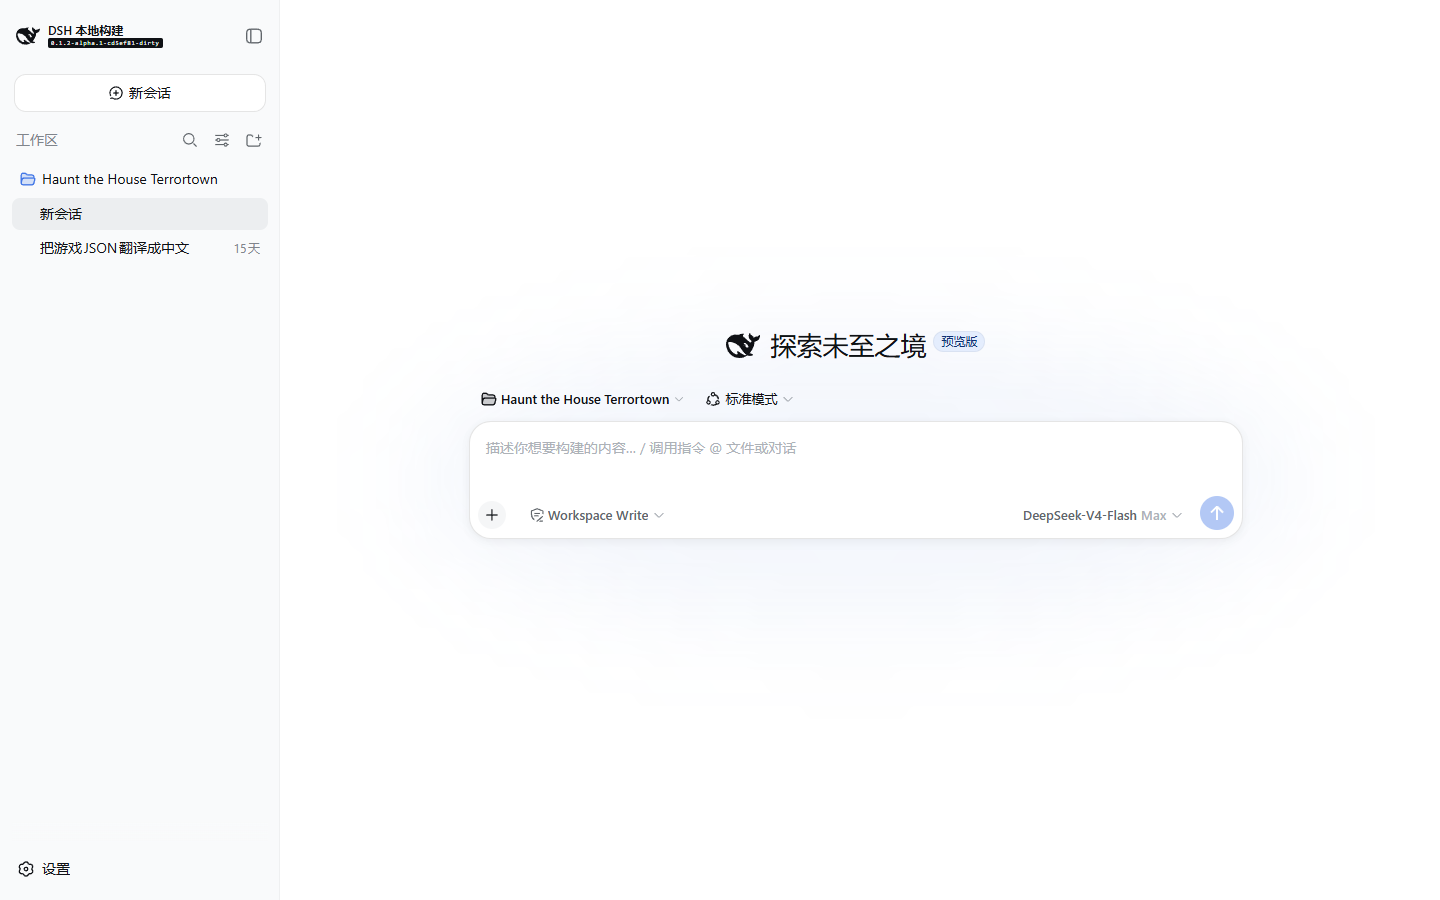This screenshot has width=1440, height=900.
Task: Toggle the sidebar collapse icon
Action: point(254,36)
